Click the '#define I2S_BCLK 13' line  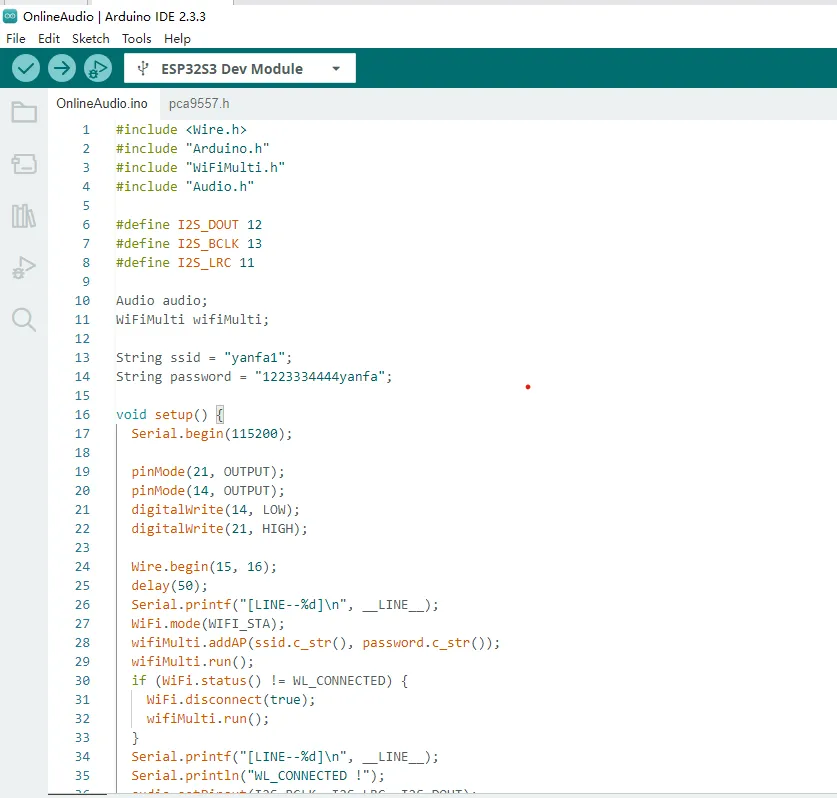click(x=189, y=243)
